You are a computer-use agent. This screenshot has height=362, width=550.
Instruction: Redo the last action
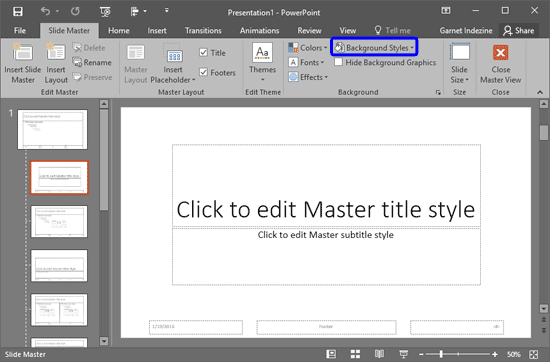tap(75, 12)
